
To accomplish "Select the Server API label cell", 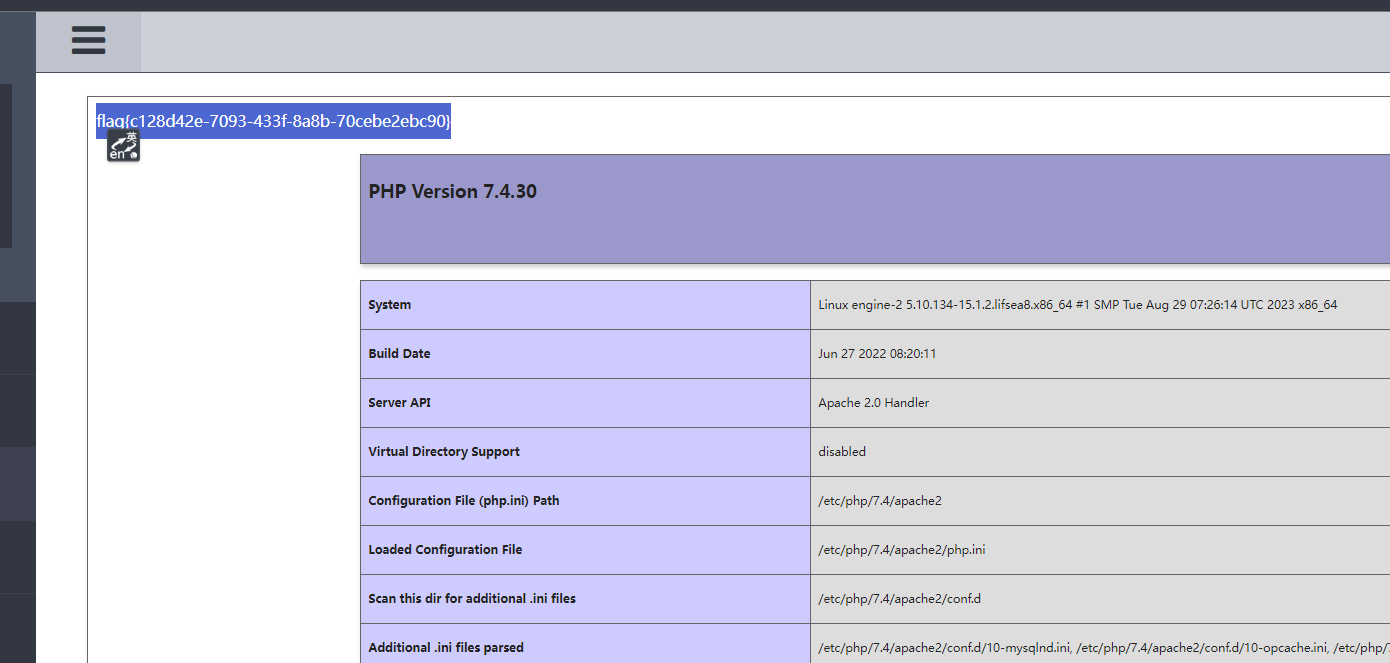I will coord(400,403).
